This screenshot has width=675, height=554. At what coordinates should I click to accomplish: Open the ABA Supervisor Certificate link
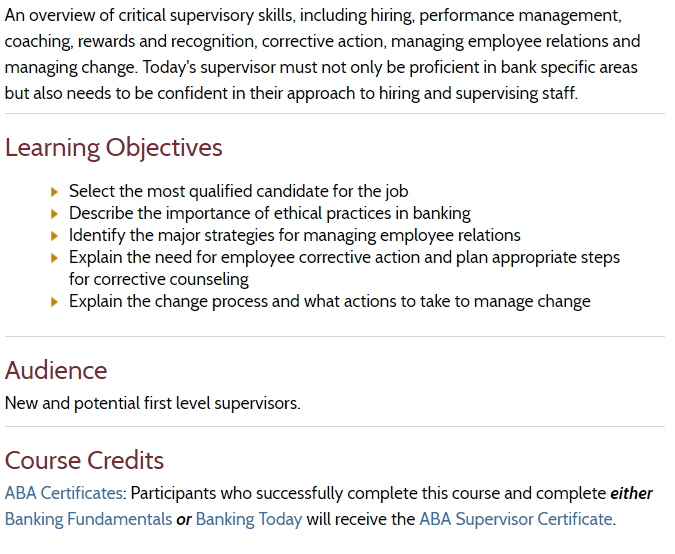516,519
